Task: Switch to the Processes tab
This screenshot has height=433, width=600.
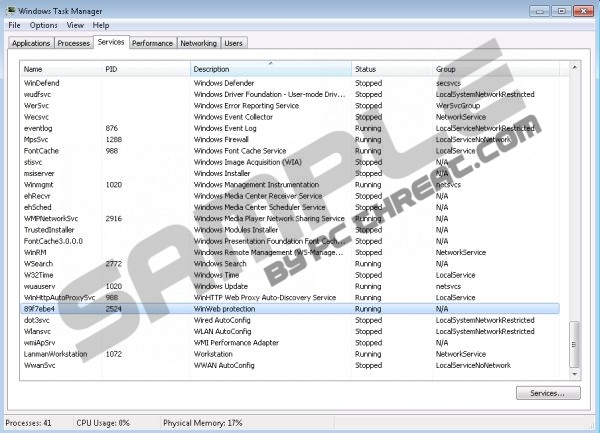Action: point(73,44)
